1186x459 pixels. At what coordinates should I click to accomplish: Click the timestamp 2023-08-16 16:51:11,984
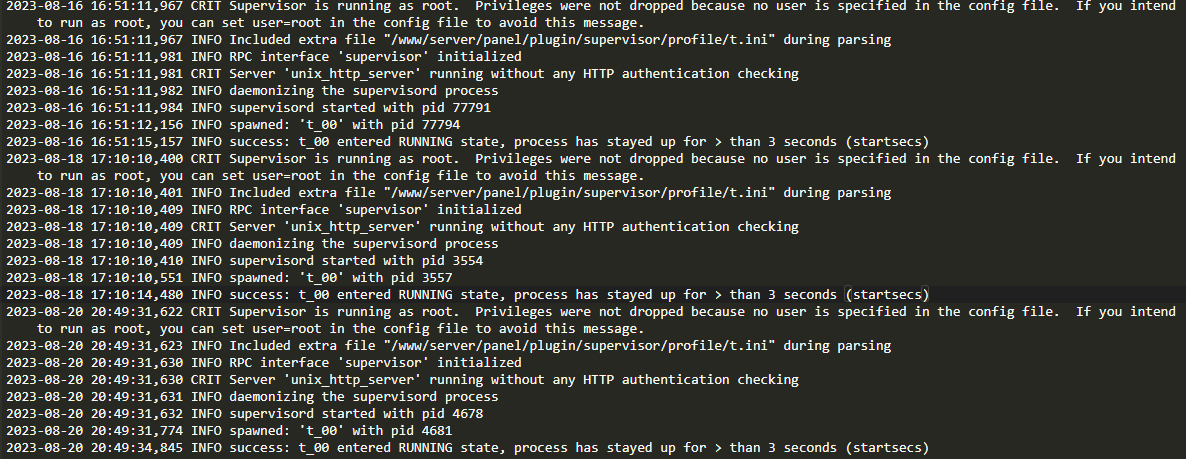pos(95,107)
